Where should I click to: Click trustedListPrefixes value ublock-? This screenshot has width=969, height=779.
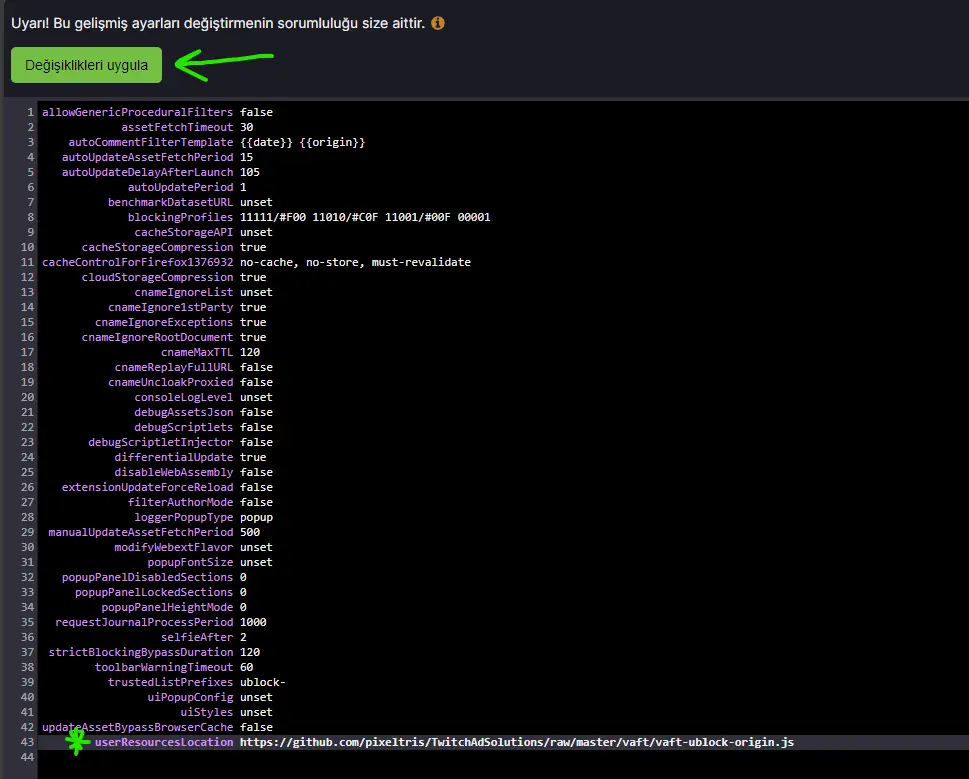[263, 682]
